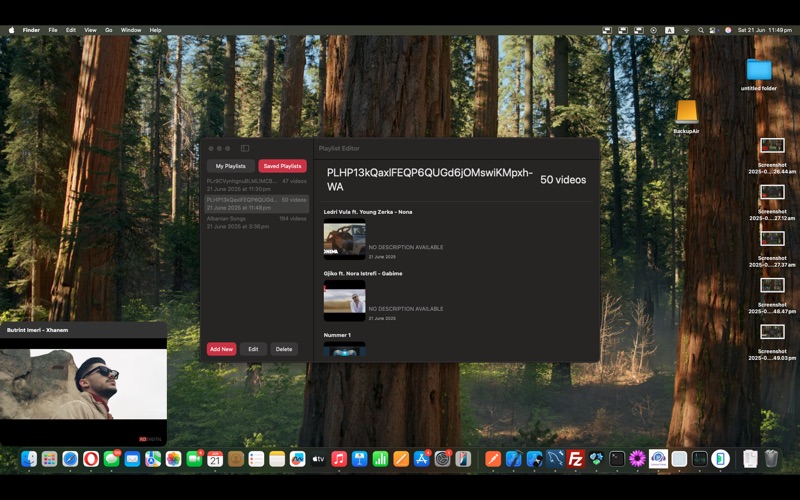Launch Safari from the dock

click(70, 459)
